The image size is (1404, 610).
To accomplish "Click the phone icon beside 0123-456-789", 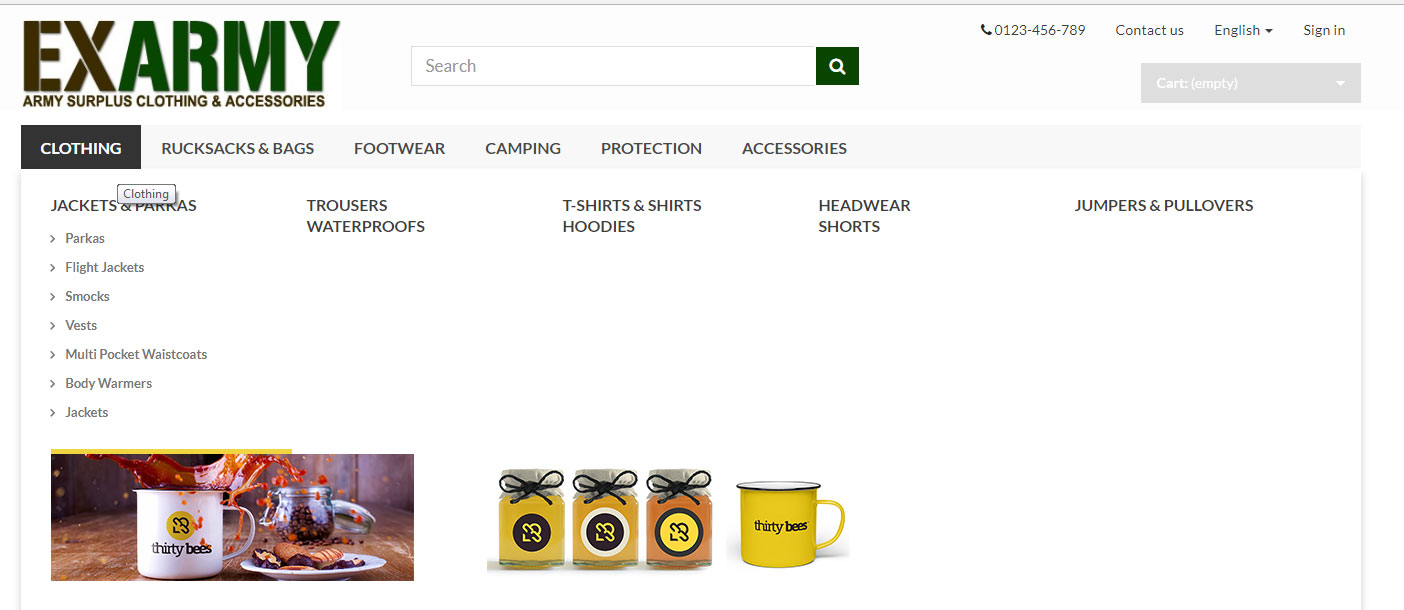I will click(x=986, y=30).
